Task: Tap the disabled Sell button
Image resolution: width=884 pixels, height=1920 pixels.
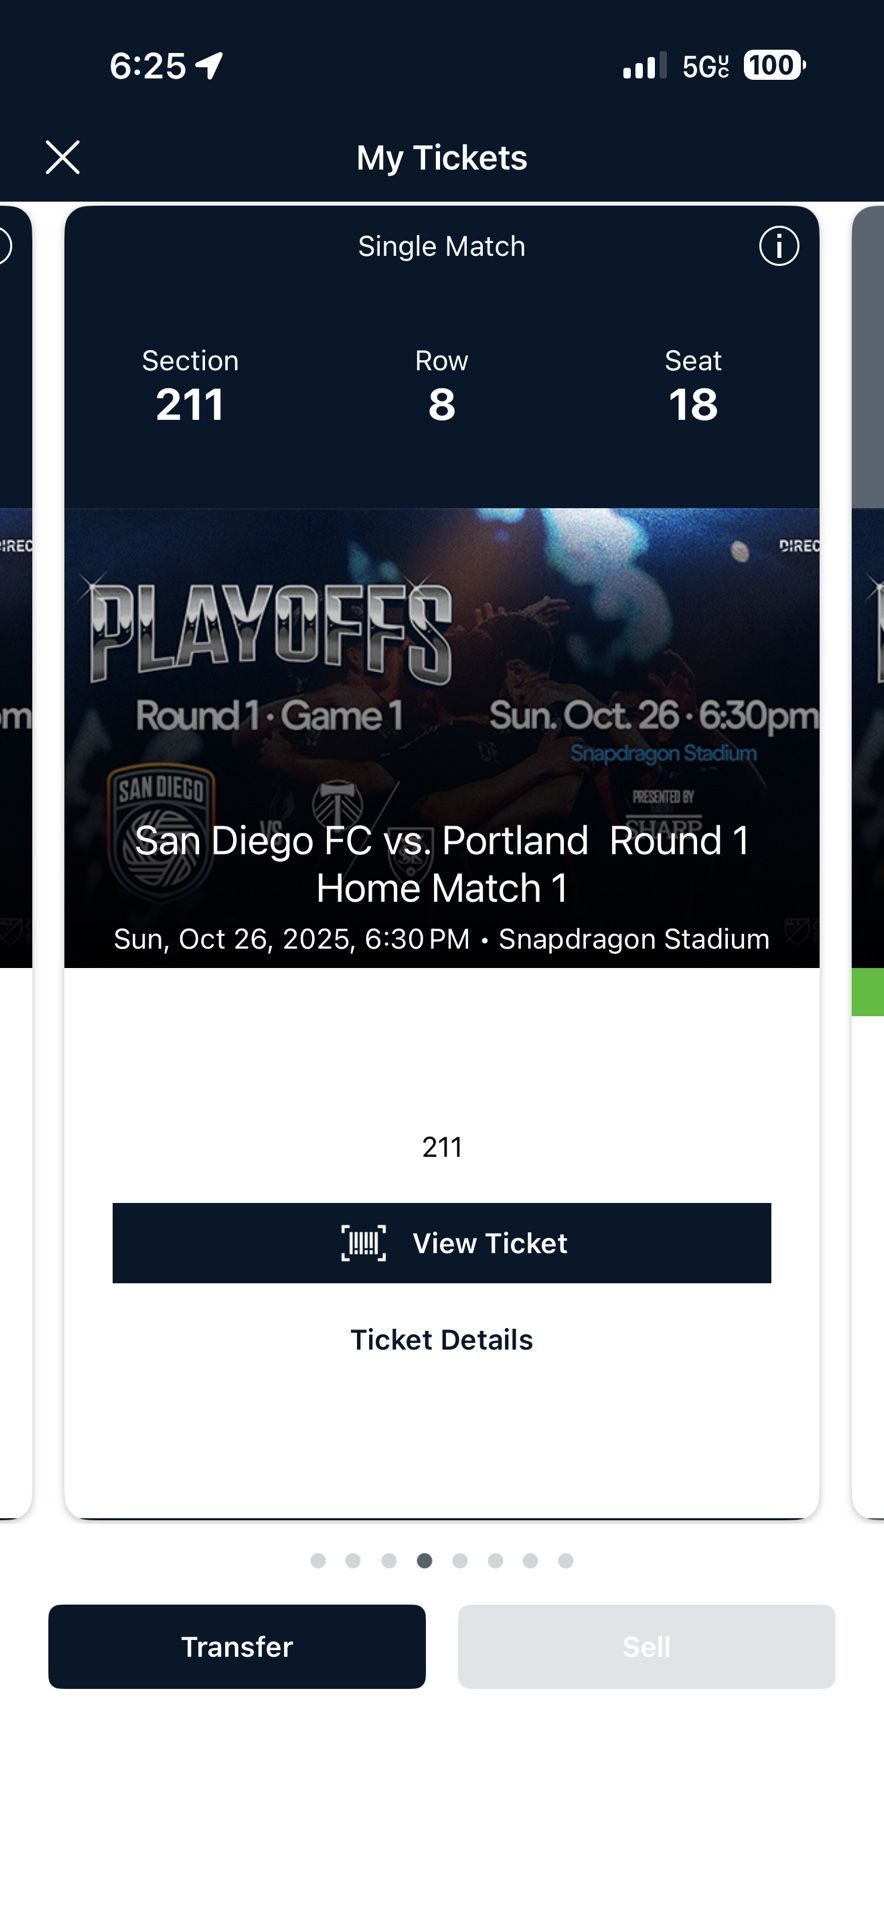Action: [646, 1647]
